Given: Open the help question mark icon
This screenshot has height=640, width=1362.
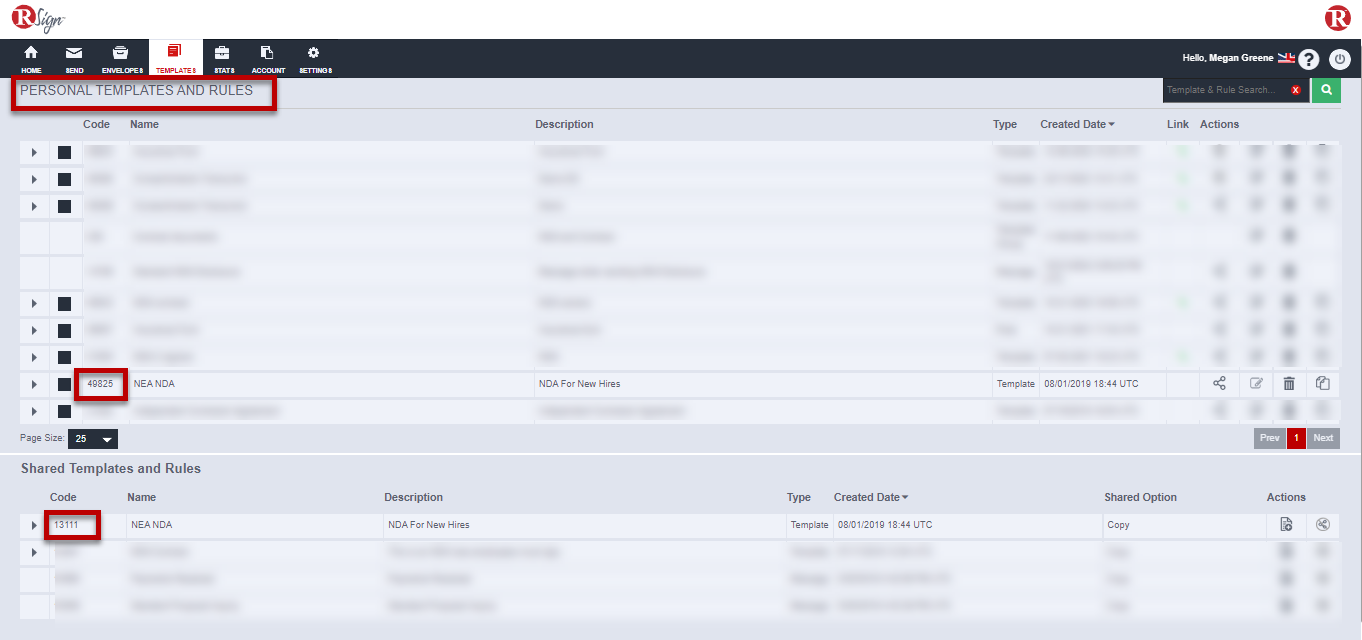Looking at the screenshot, I should pos(1309,59).
